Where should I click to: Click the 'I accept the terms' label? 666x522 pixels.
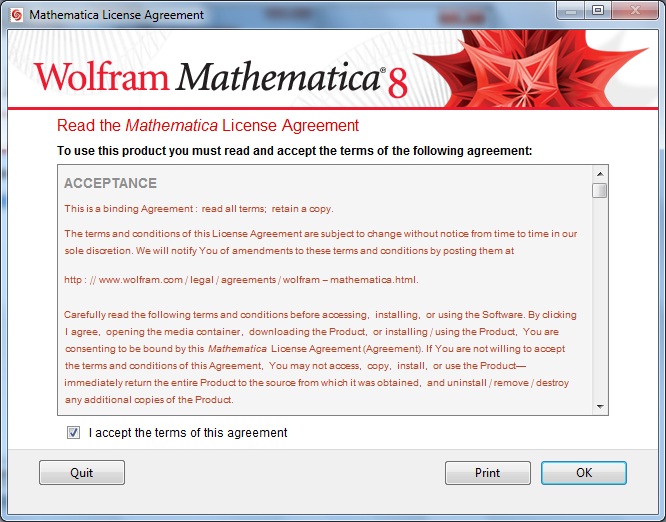(188, 433)
